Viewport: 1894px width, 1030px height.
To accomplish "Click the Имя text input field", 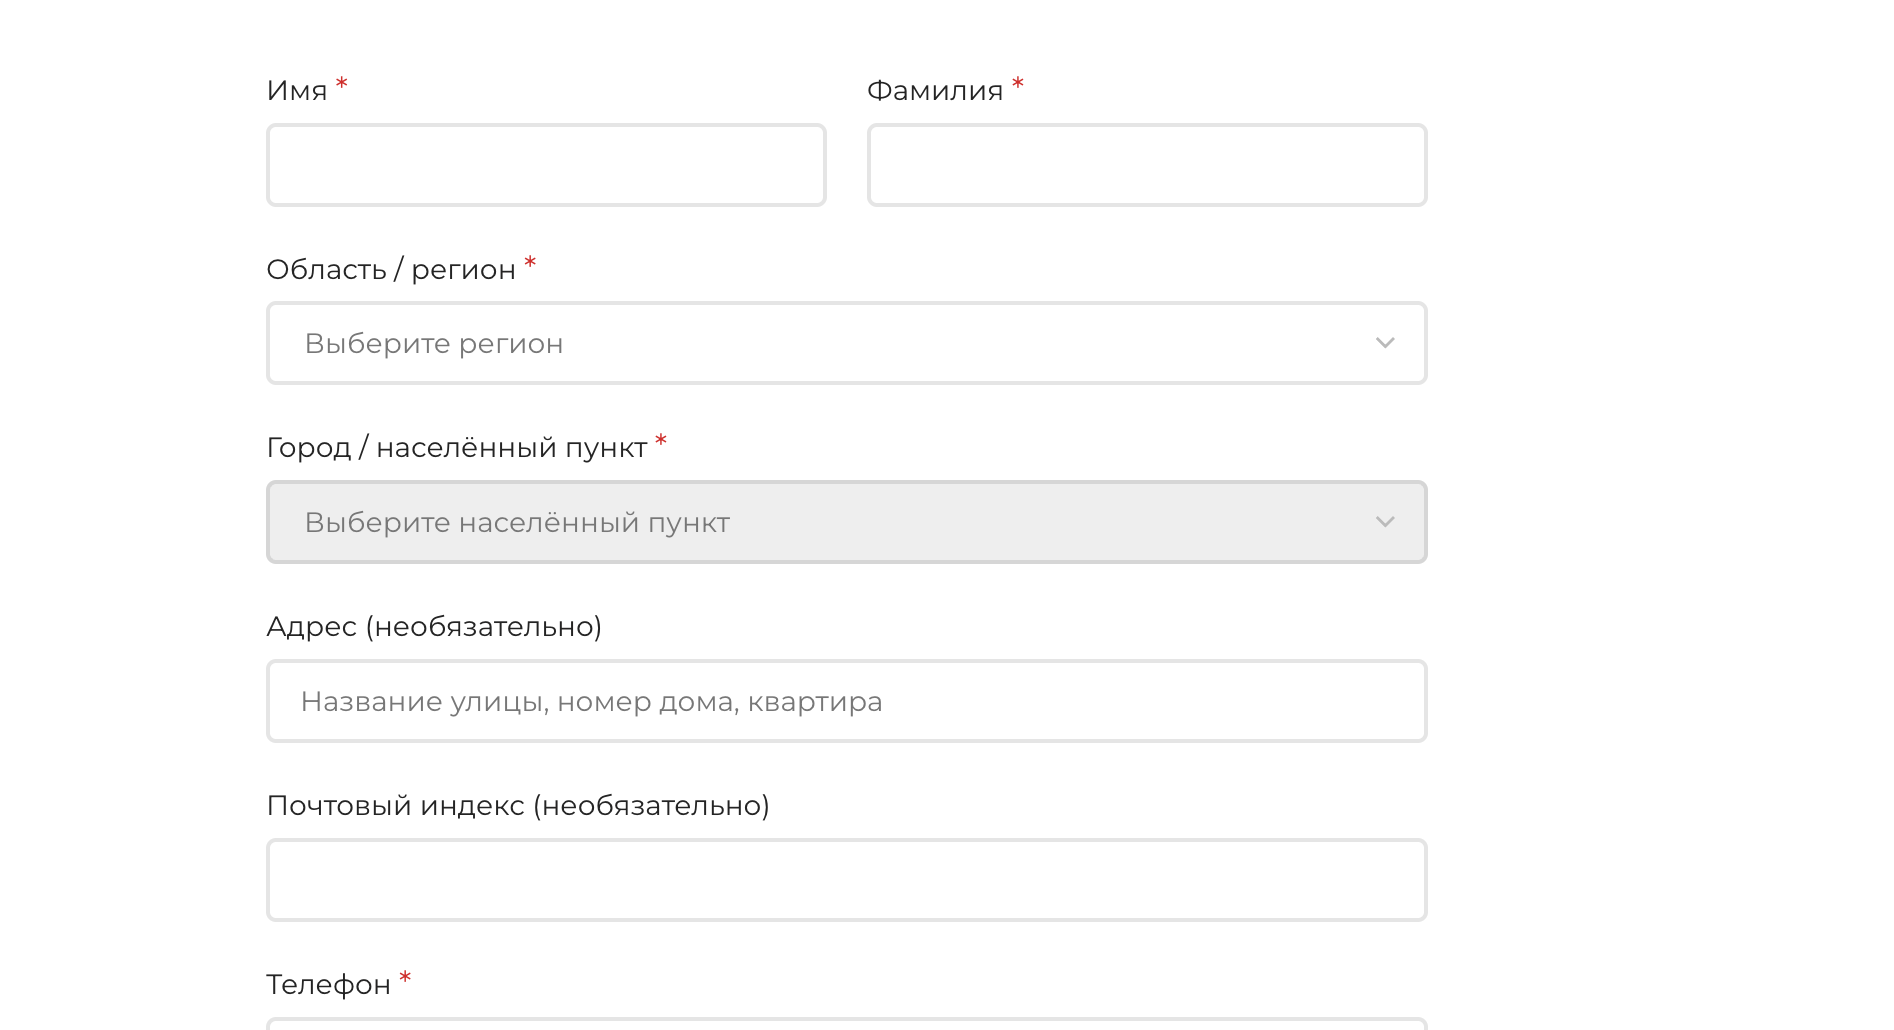I will (546, 165).
